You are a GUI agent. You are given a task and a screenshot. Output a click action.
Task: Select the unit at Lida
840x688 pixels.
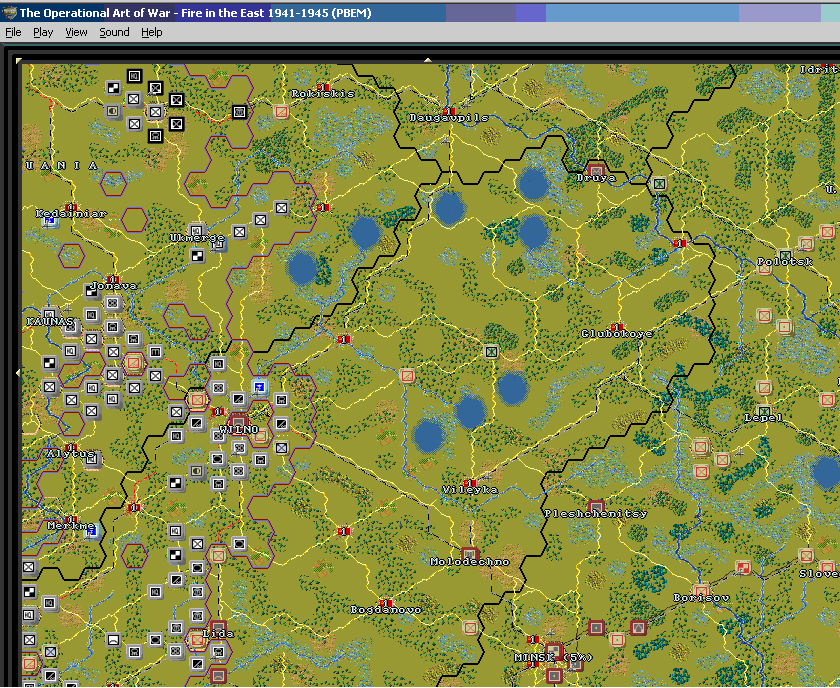tap(218, 627)
